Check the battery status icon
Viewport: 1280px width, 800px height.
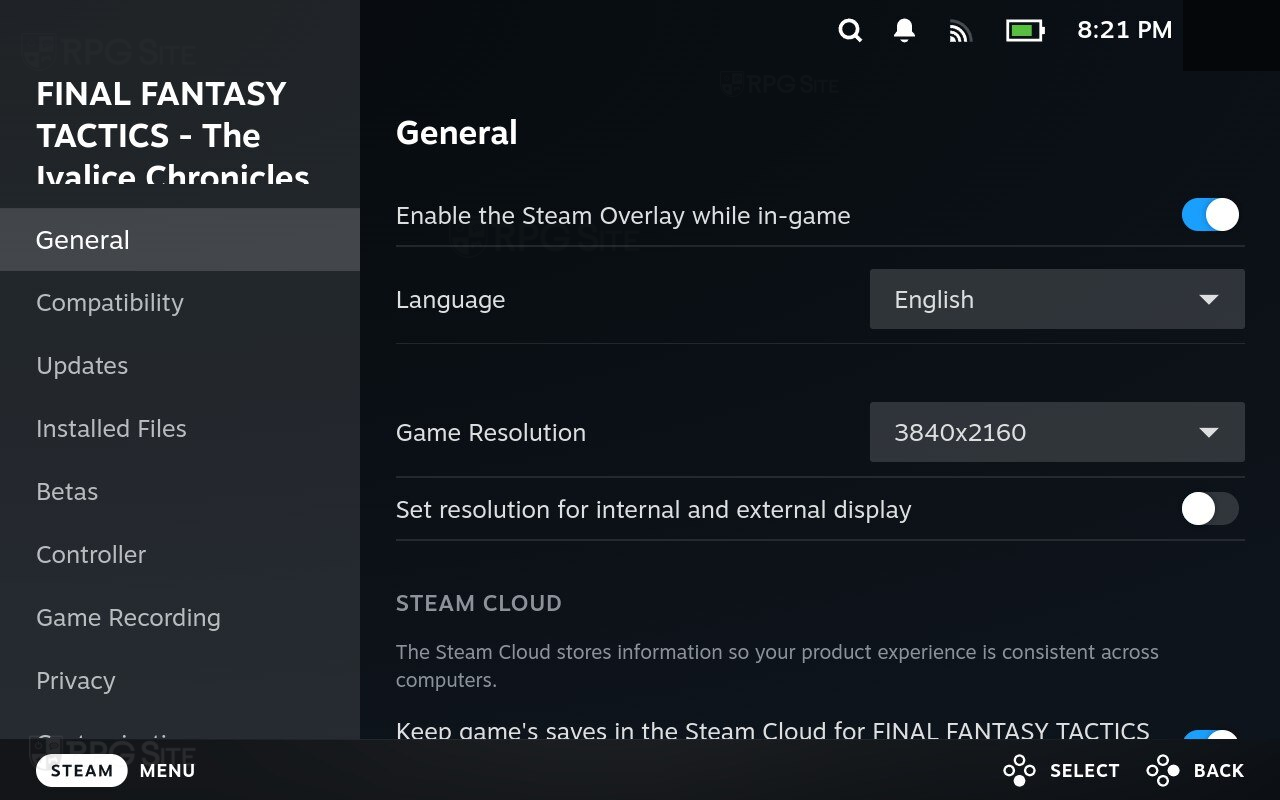tap(1025, 31)
